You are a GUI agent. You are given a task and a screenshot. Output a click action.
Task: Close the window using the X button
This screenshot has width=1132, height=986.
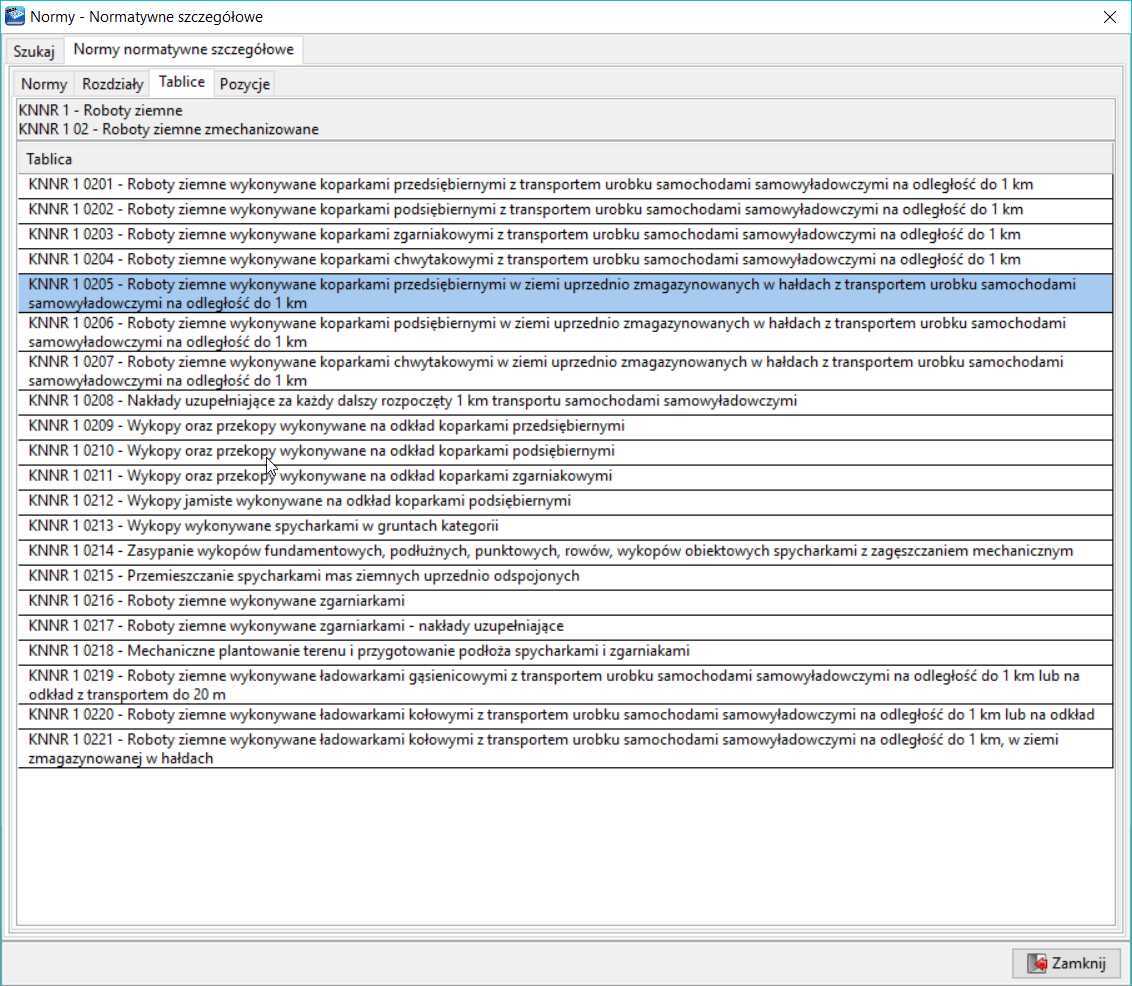click(x=1109, y=17)
